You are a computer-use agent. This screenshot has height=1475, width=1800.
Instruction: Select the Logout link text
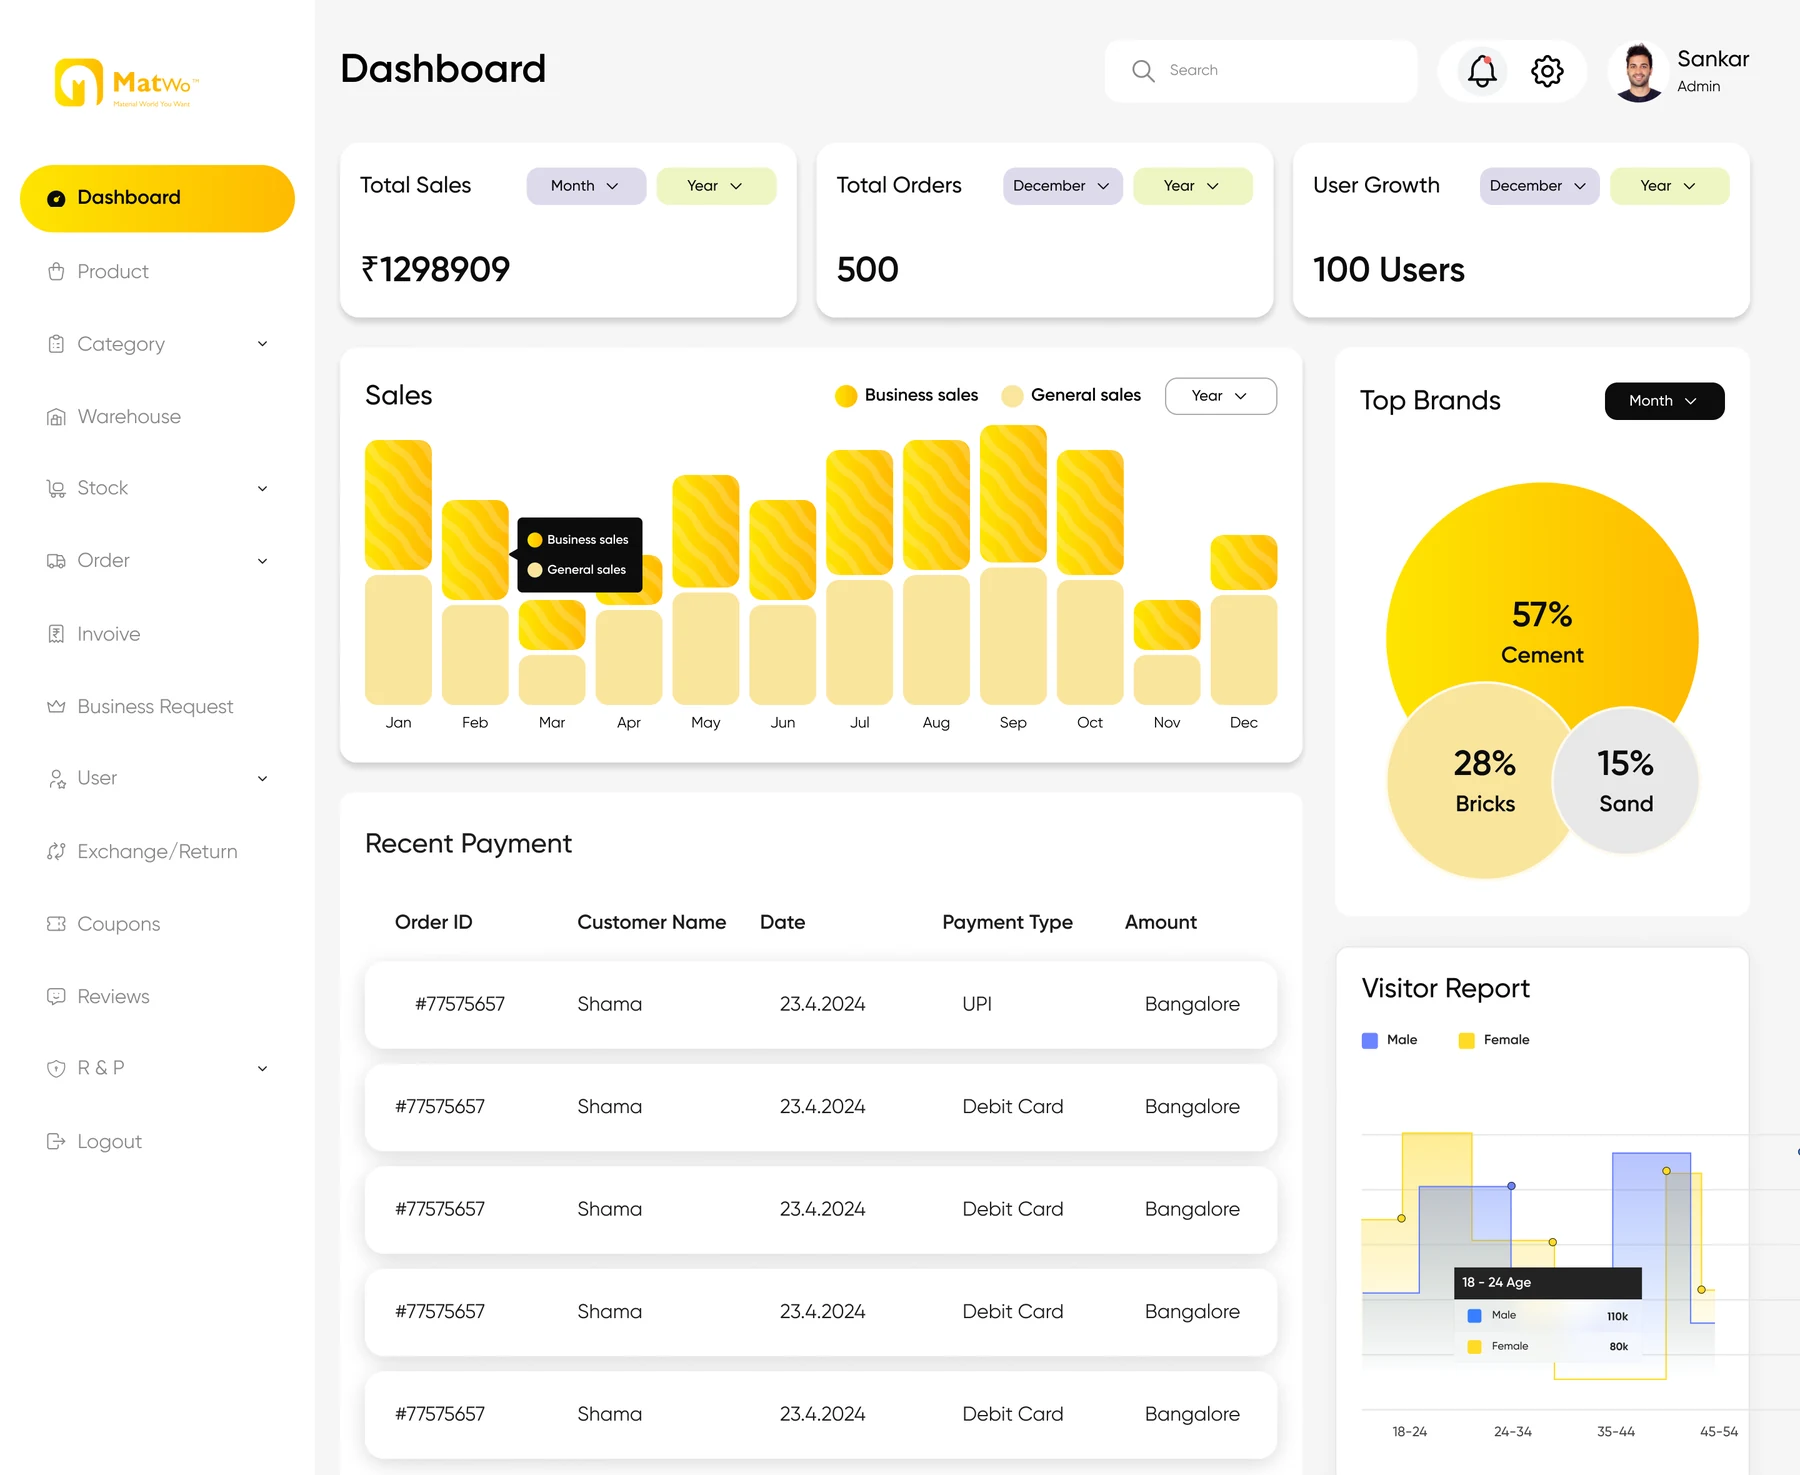(x=110, y=1142)
